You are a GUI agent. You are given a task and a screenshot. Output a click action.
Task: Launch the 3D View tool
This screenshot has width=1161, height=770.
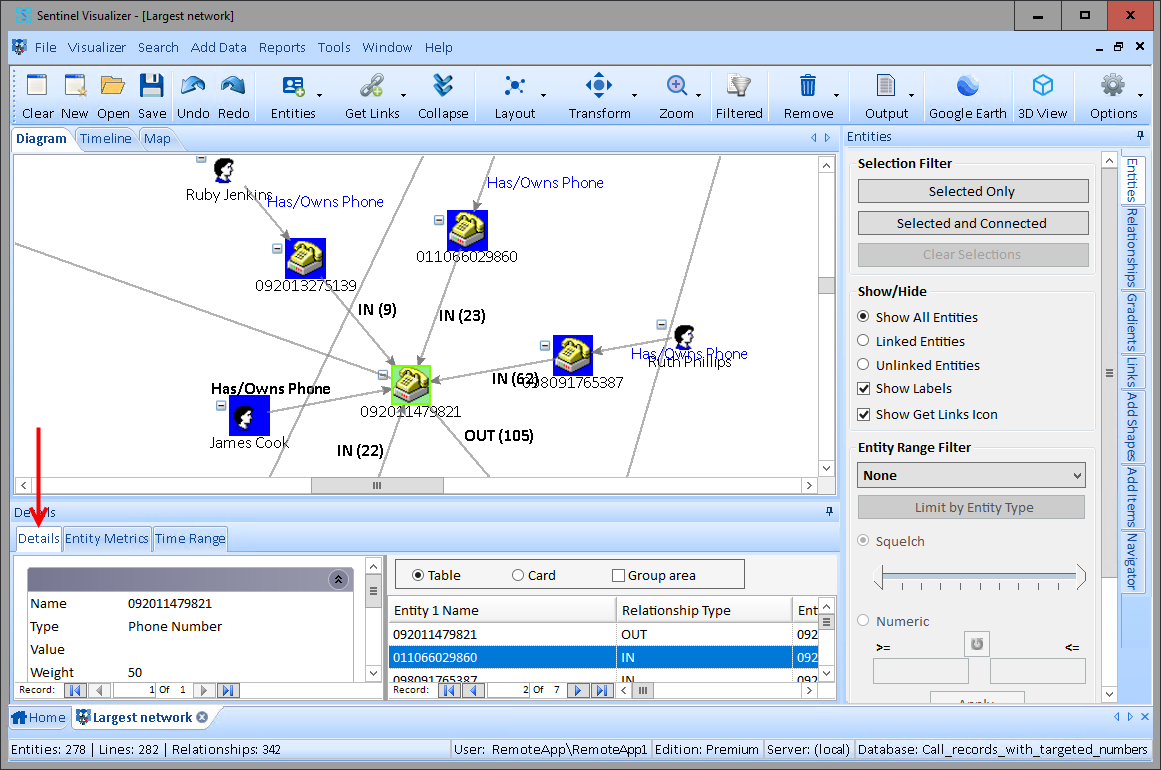[x=1042, y=86]
